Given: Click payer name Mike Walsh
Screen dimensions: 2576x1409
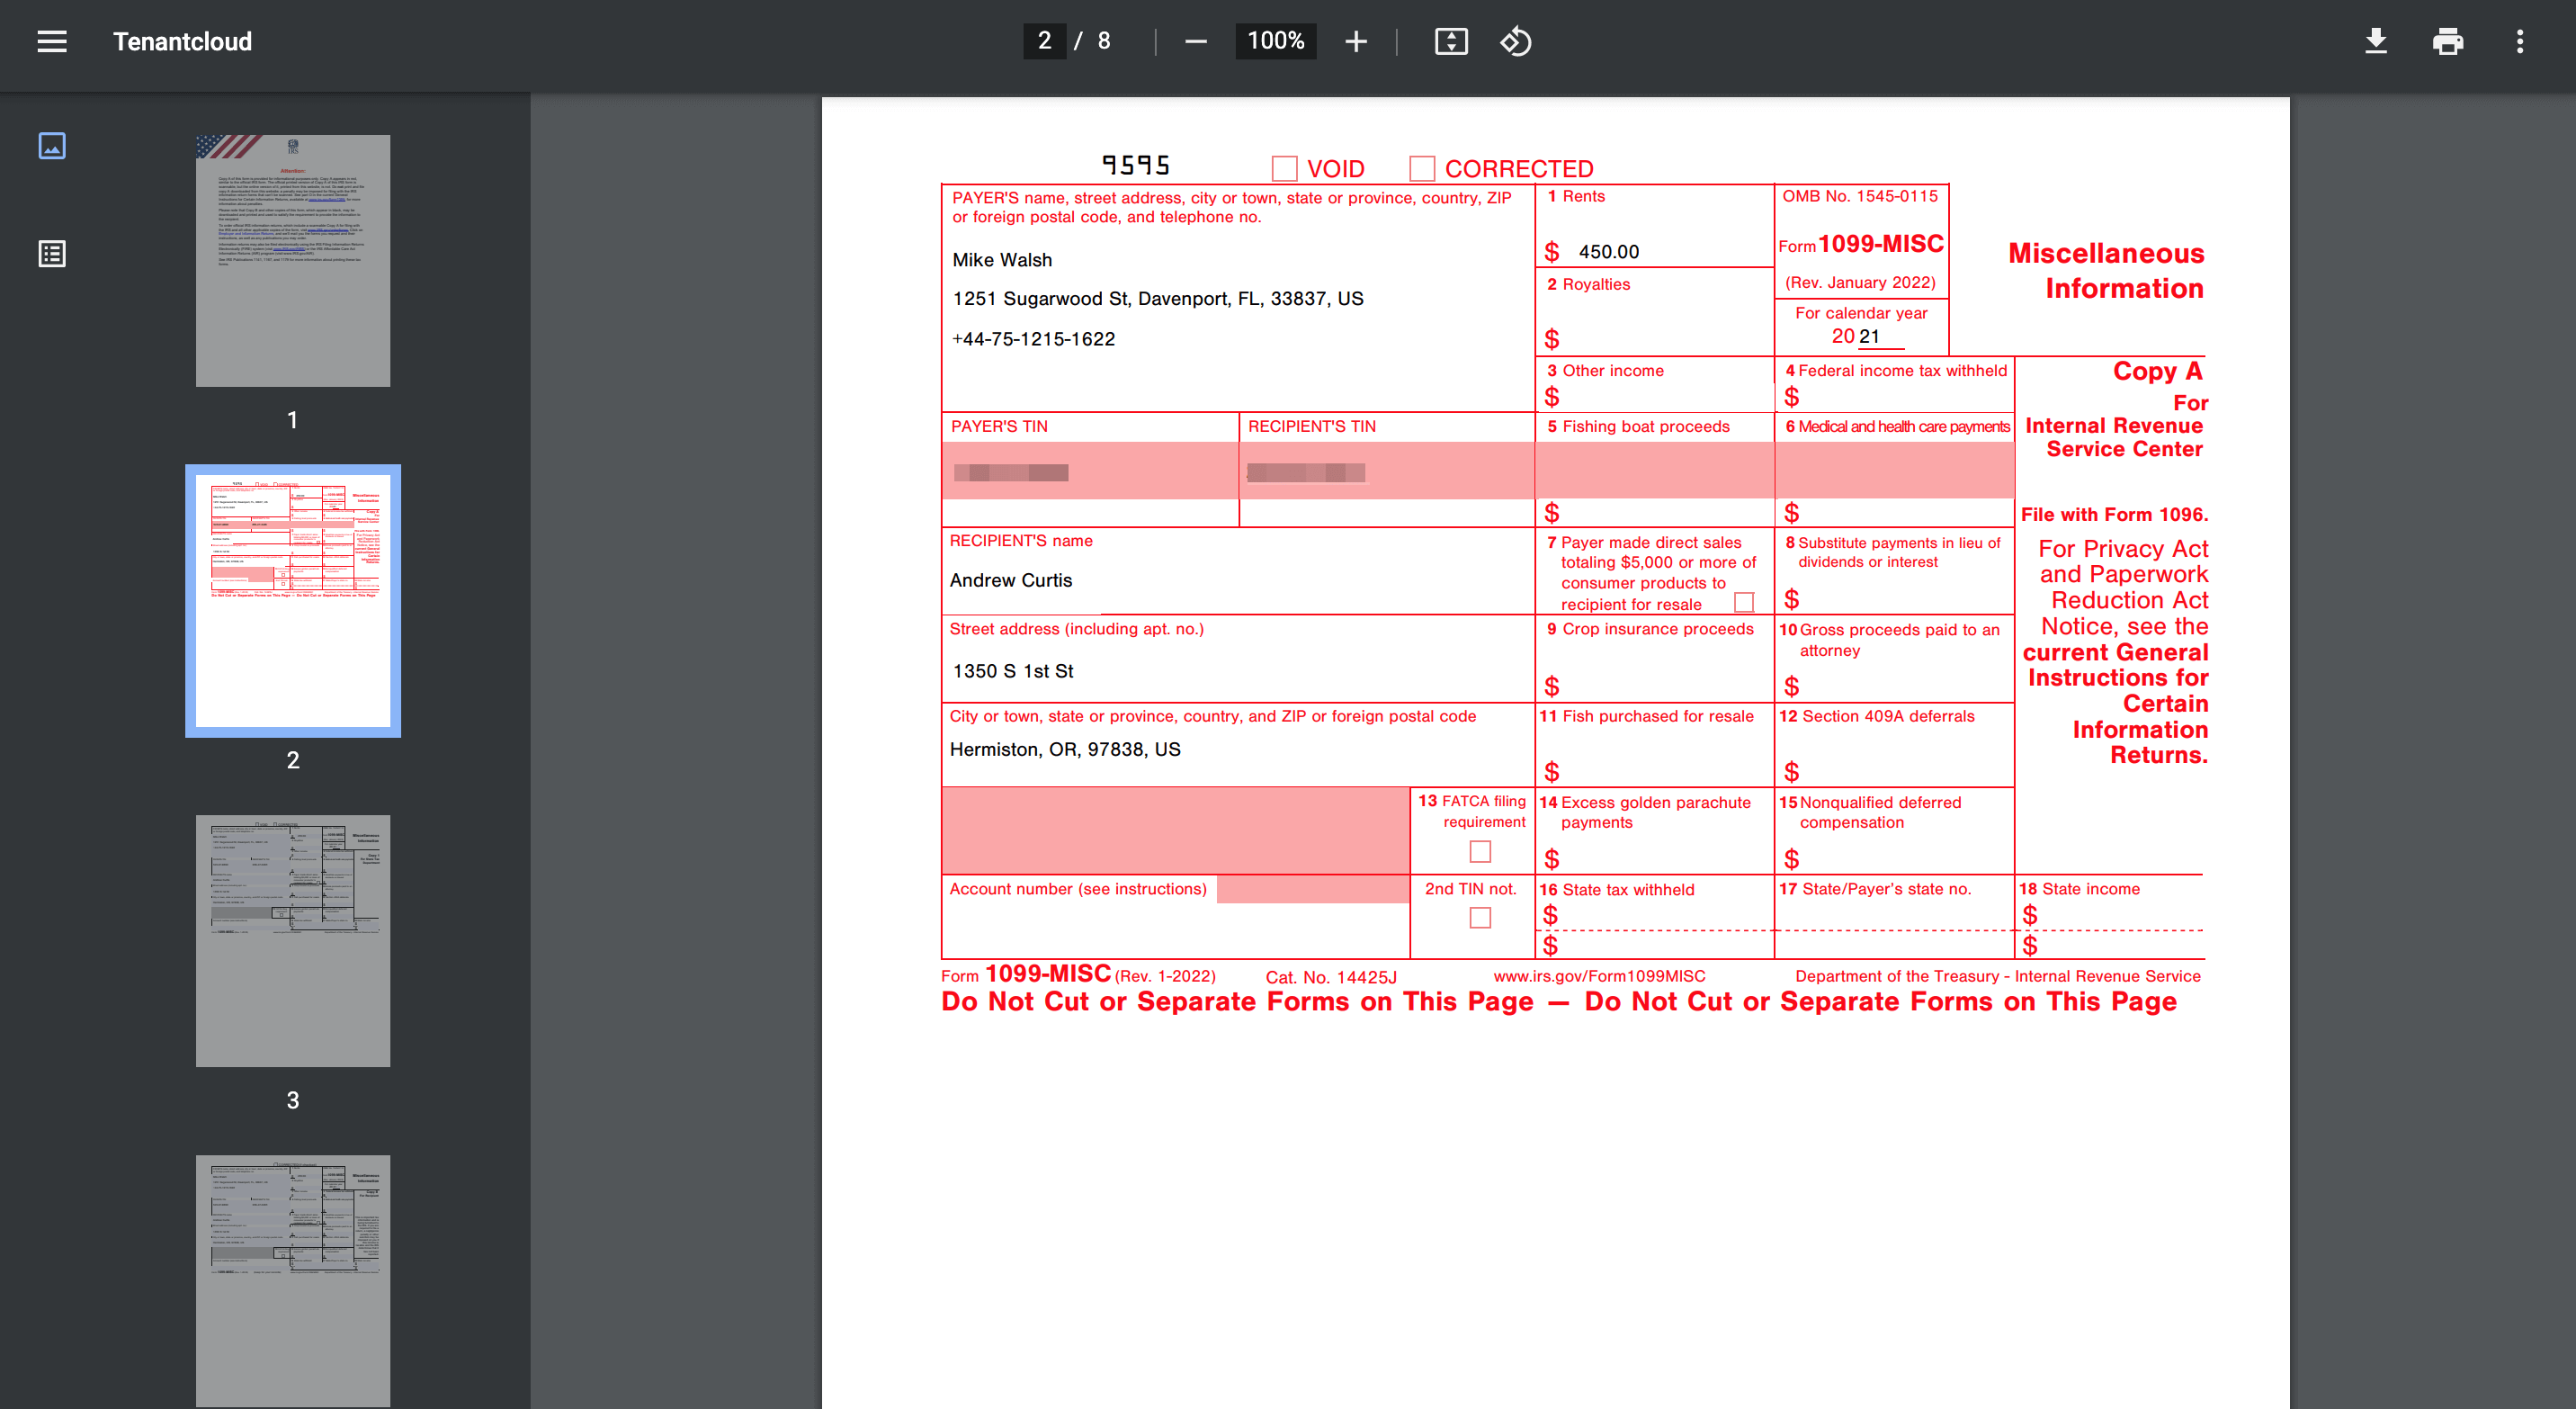Looking at the screenshot, I should [x=1002, y=260].
